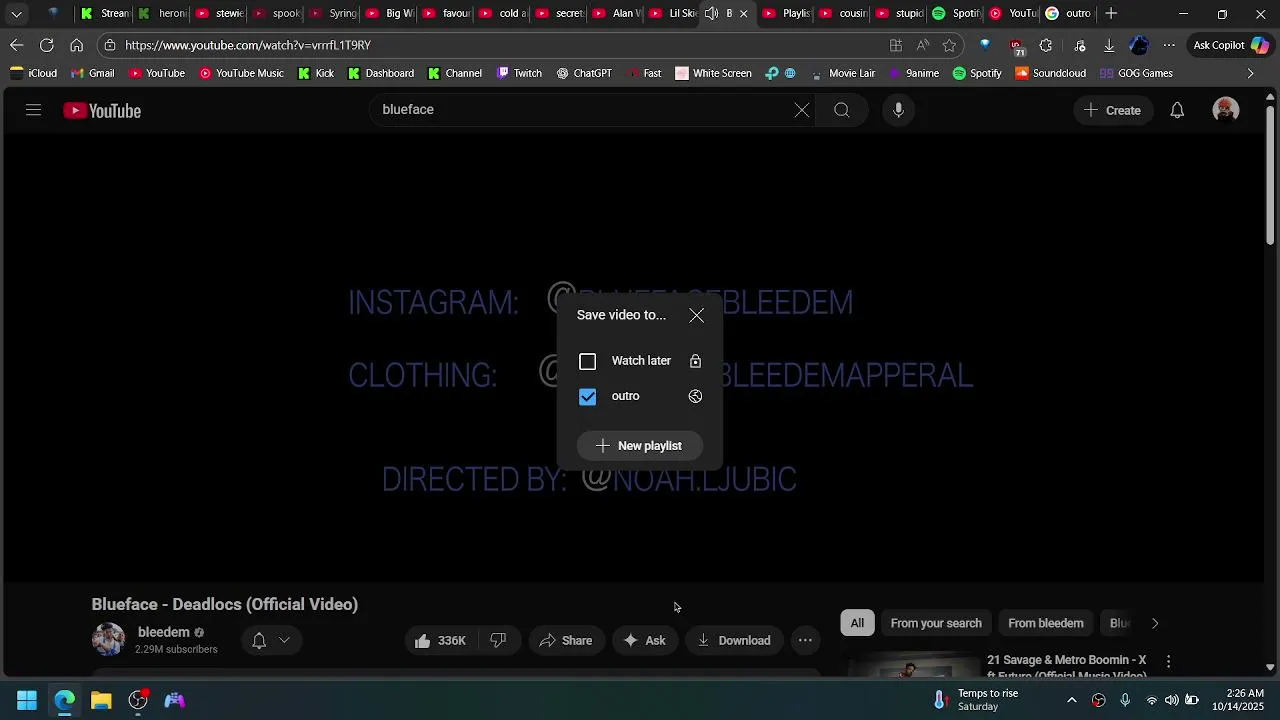
Task: Go to the YouTube home logo
Action: tap(102, 111)
